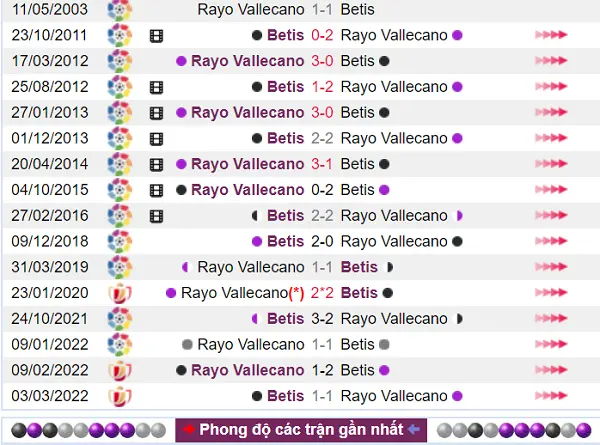Click Rayo Vallecano name on 09/02/2022 row
The height and width of the screenshot is (445, 600).
click(248, 370)
